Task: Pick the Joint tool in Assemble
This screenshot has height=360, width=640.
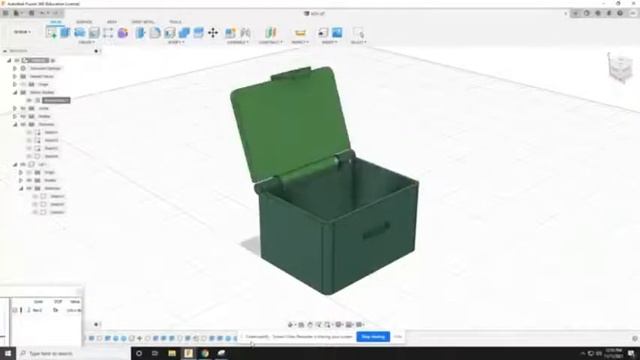Action: pyautogui.click(x=245, y=33)
